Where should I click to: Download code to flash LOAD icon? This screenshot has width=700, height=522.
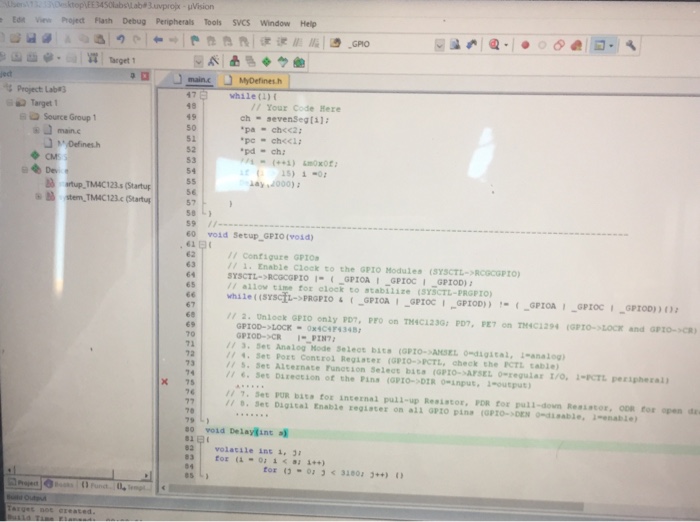point(92,58)
